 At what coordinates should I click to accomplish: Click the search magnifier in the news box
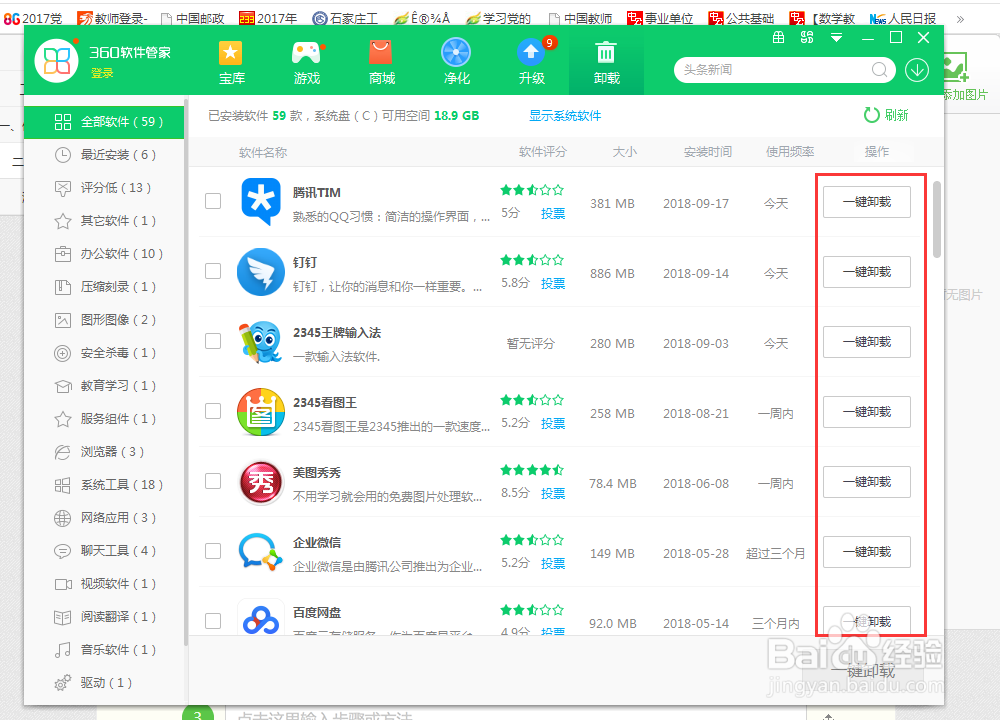tap(880, 71)
